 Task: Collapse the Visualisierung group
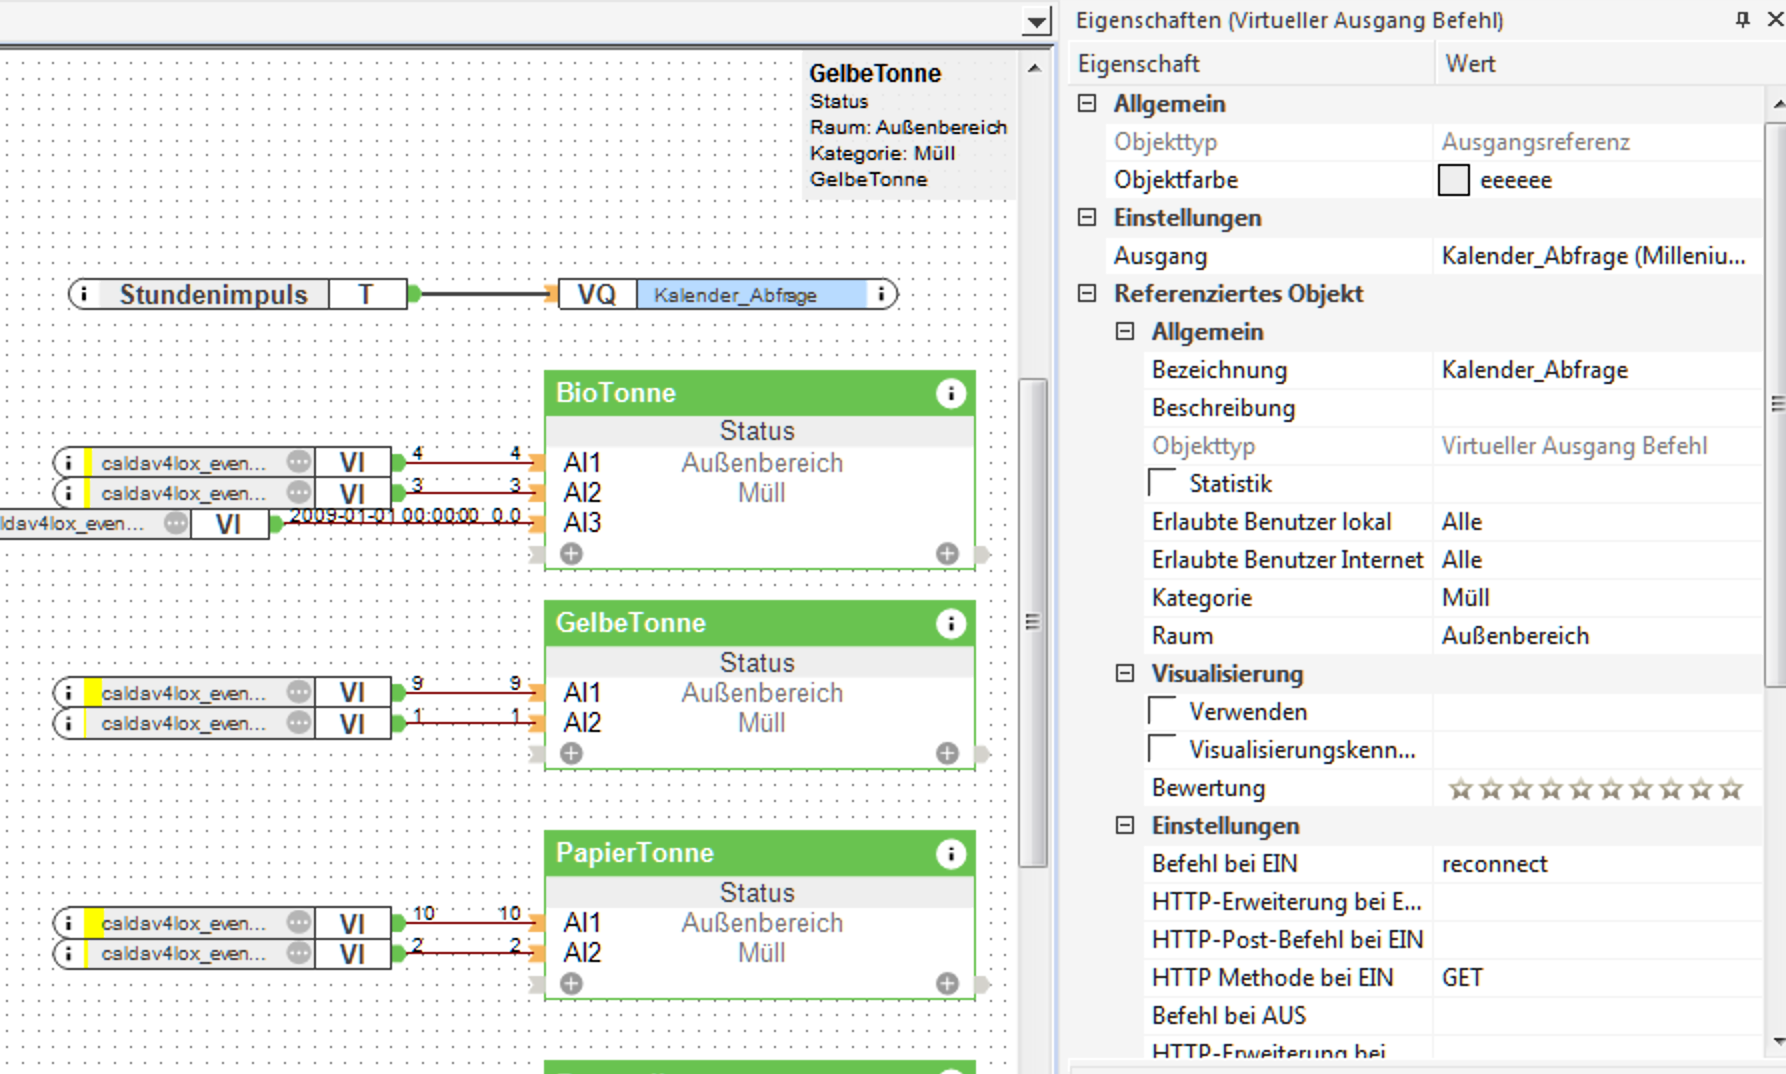[1125, 674]
